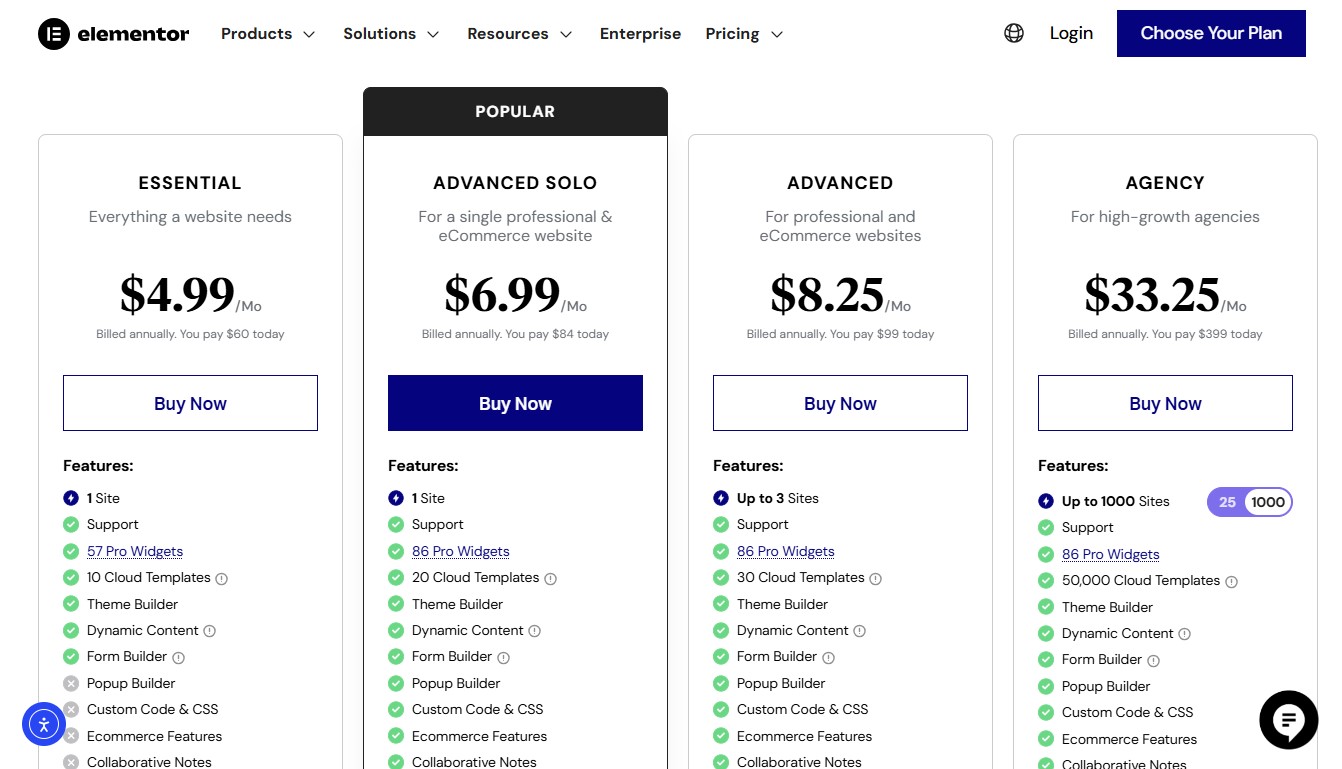Click info icon next to Form Builder on Agency
Viewport: 1342px width, 769px height.
click(1154, 660)
